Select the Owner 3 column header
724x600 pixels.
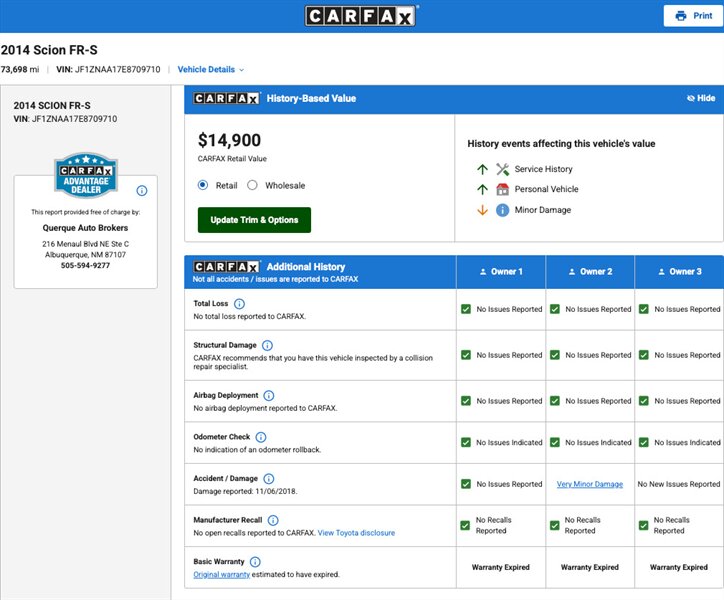(680, 272)
